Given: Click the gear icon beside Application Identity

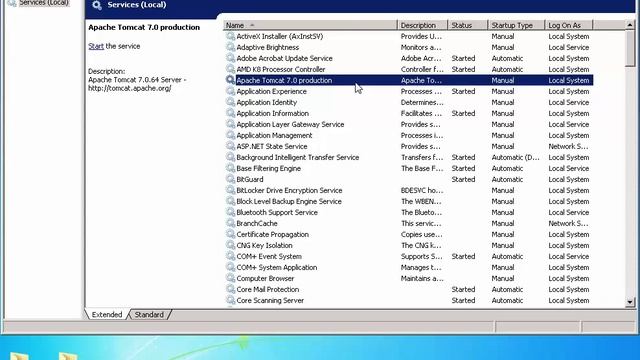Looking at the screenshot, I should (230, 102).
